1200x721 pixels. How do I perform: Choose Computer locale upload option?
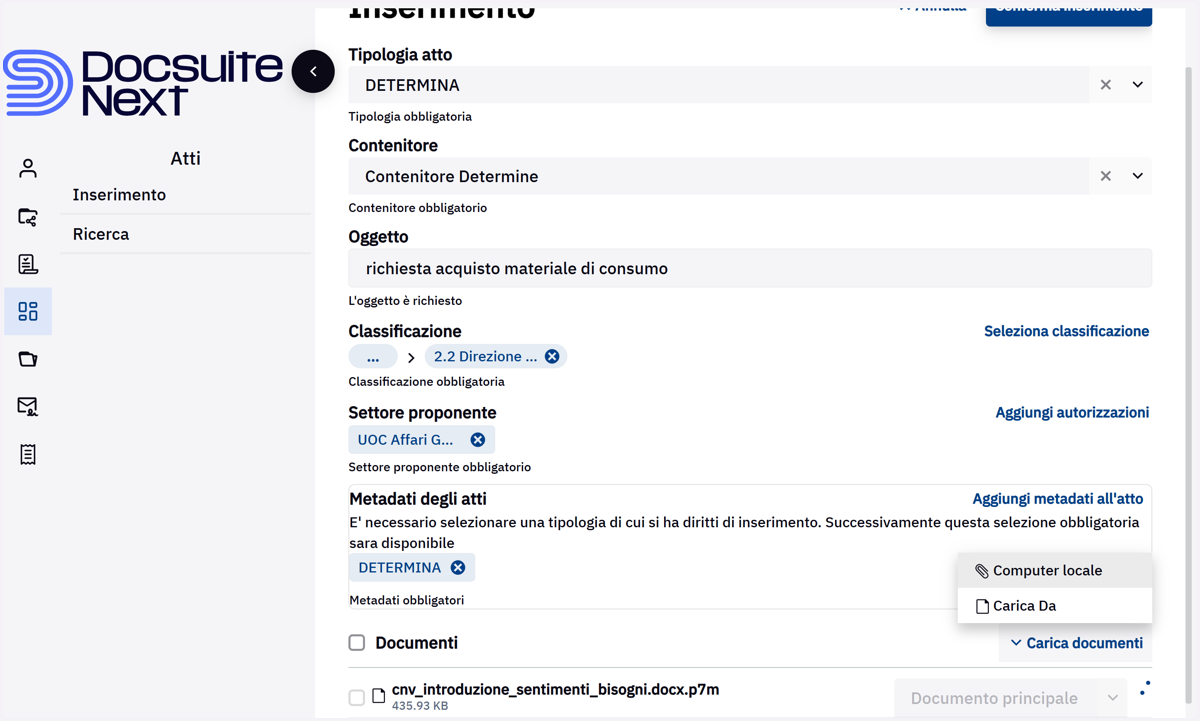tap(1055, 570)
